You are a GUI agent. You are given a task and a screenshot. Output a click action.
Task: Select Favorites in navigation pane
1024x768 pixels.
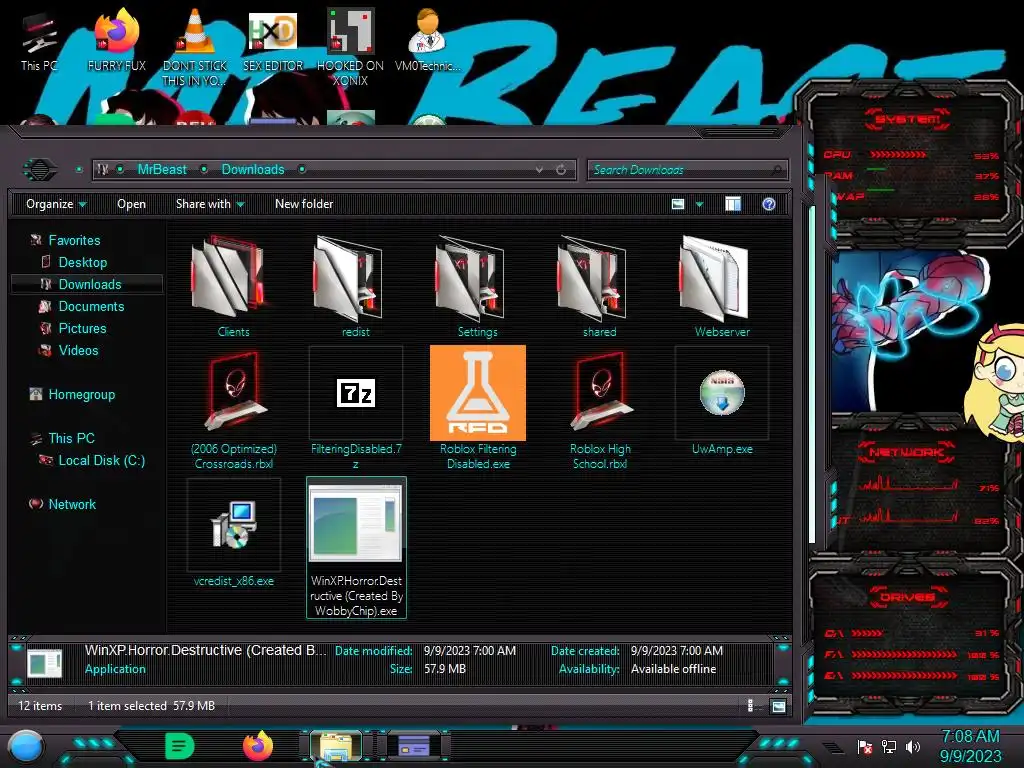coord(74,240)
